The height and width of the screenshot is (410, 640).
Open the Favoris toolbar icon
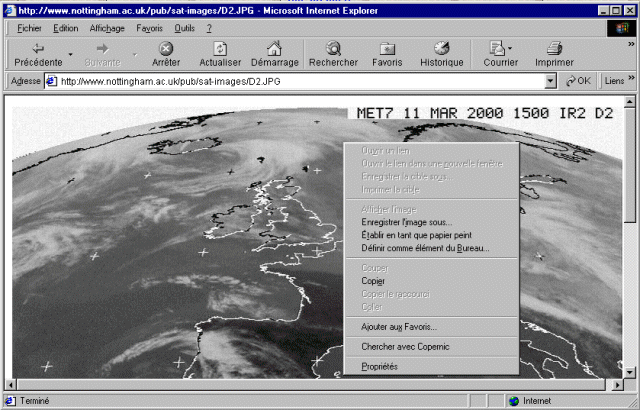pyautogui.click(x=387, y=48)
